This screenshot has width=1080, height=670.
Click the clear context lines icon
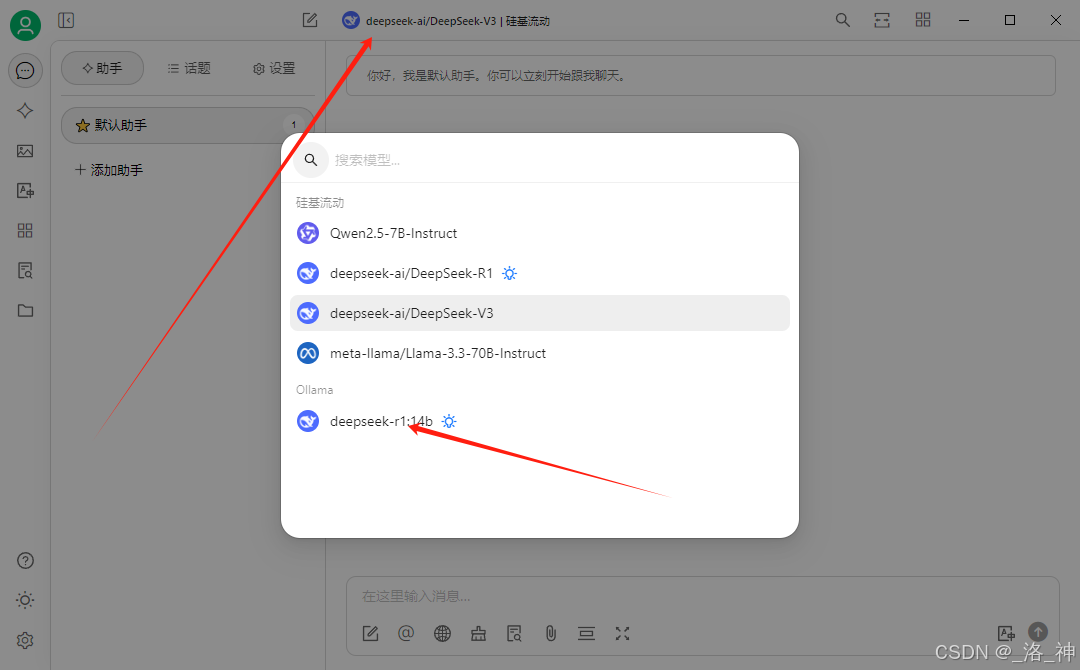tap(586, 634)
